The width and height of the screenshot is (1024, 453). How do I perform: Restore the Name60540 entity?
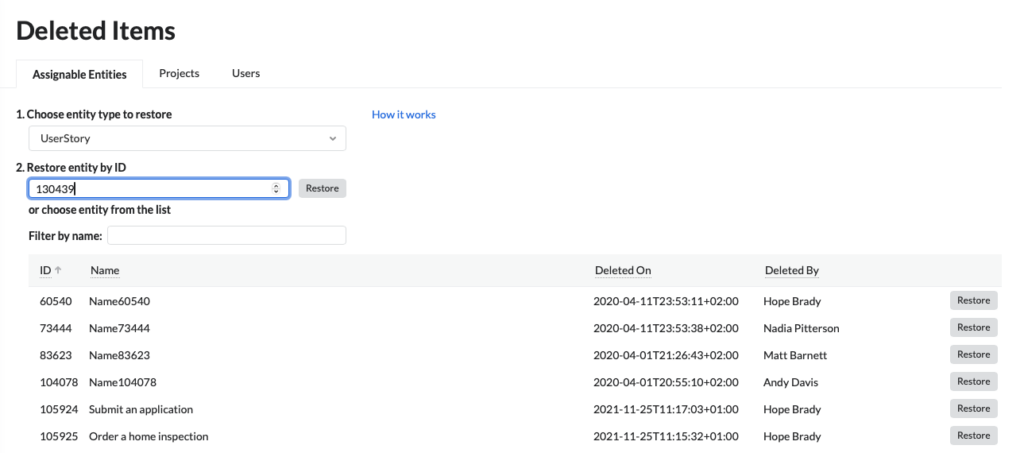[974, 300]
